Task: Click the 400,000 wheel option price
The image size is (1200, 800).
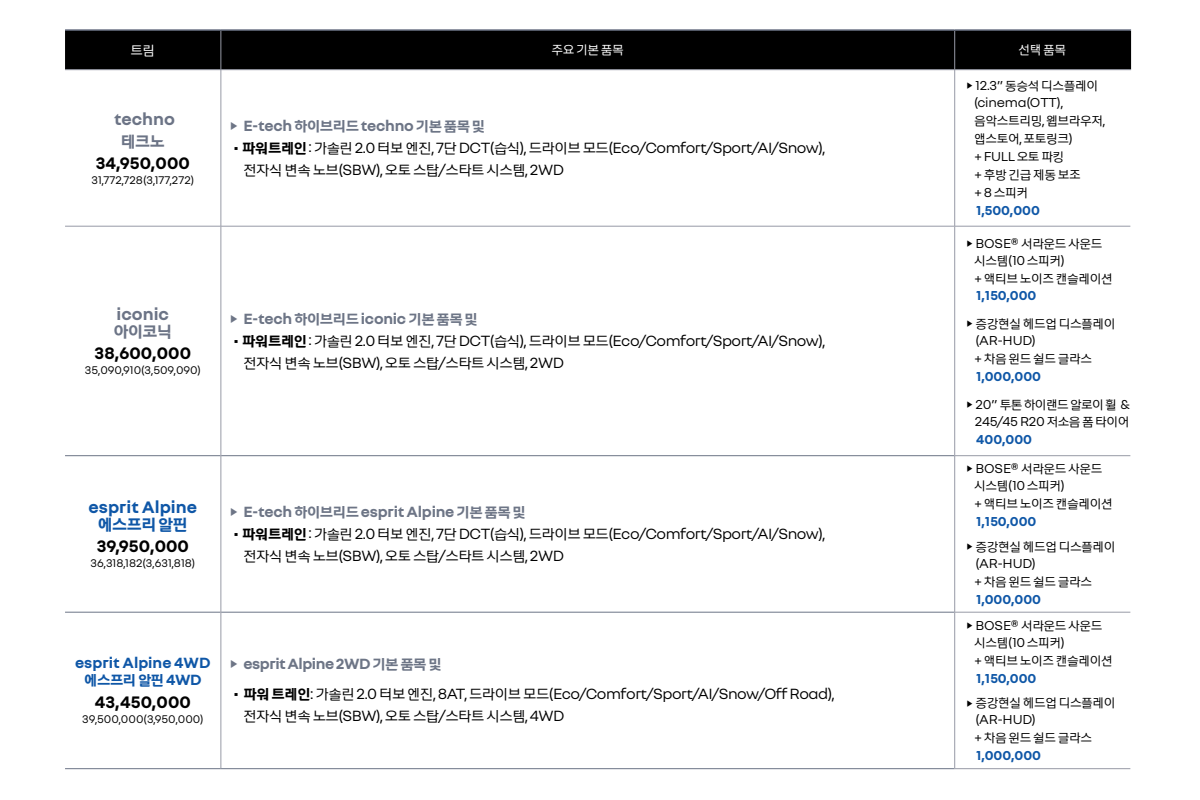Action: [1003, 440]
